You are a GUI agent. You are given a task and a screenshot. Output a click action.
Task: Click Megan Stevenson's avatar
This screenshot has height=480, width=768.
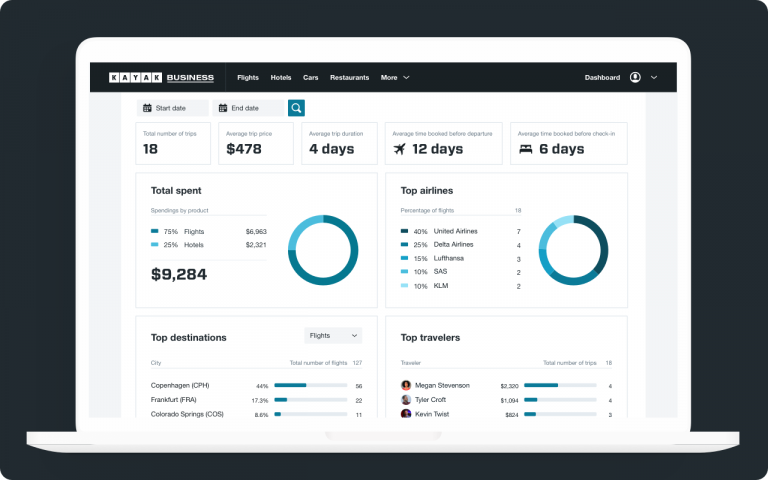coord(406,385)
